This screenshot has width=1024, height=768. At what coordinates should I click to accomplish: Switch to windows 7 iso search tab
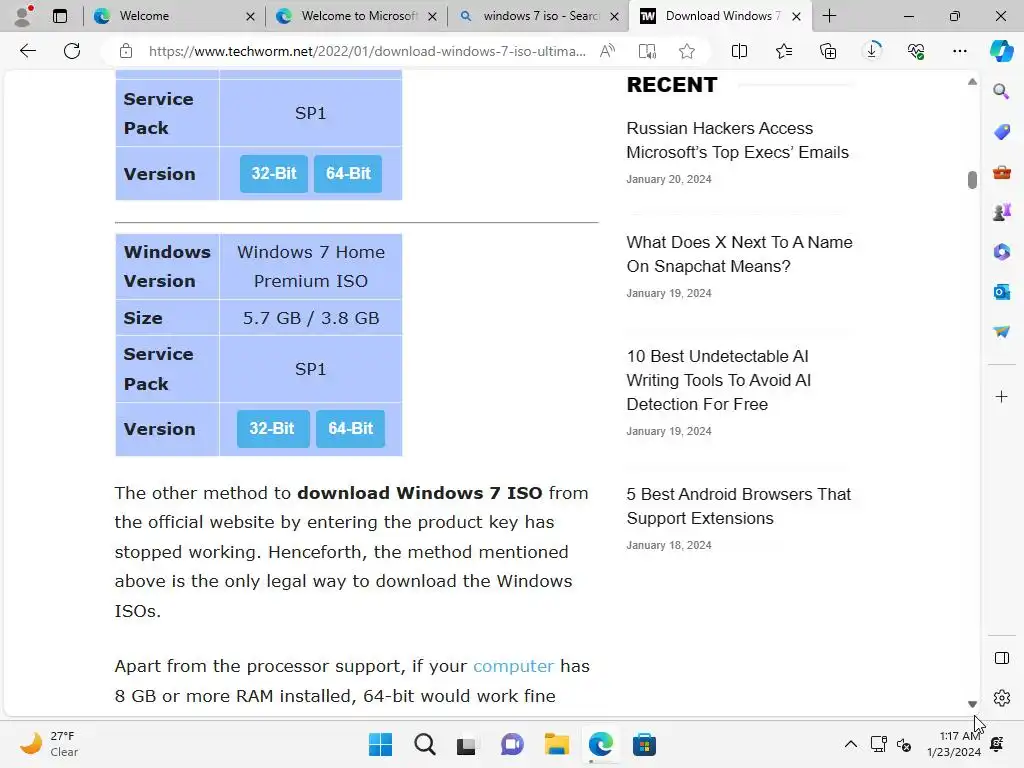[538, 16]
